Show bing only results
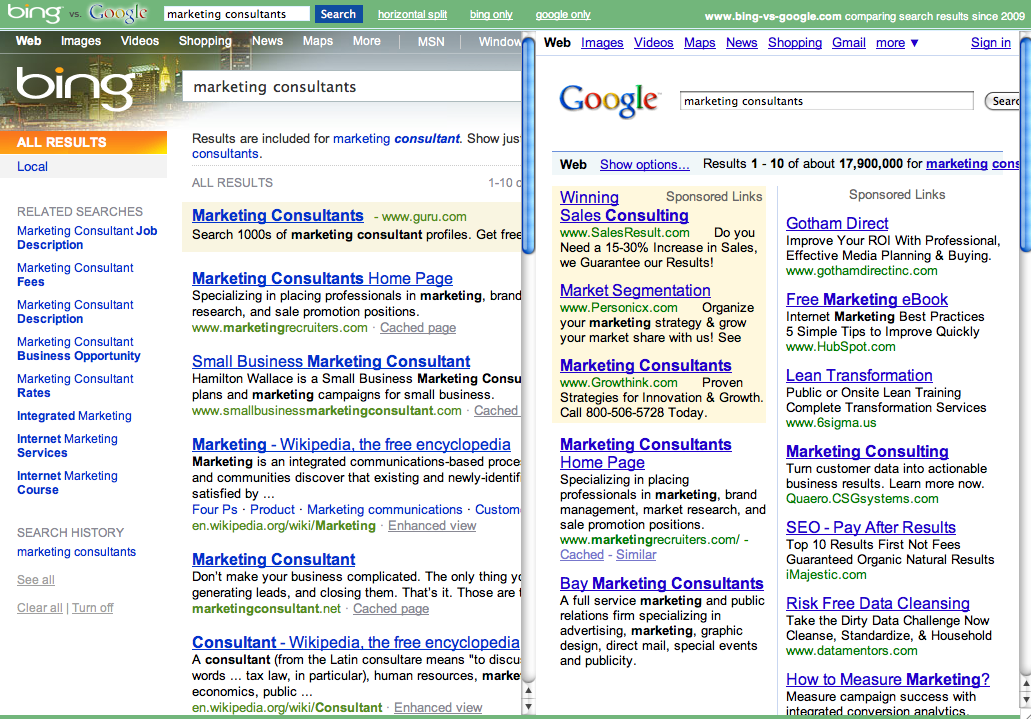Screen dimensions: 1031x719 click(491, 15)
